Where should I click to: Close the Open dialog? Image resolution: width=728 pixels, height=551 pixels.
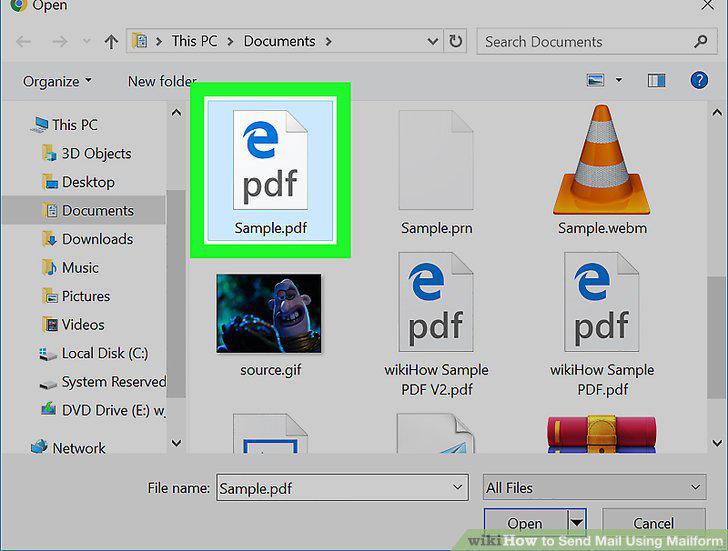click(708, 5)
